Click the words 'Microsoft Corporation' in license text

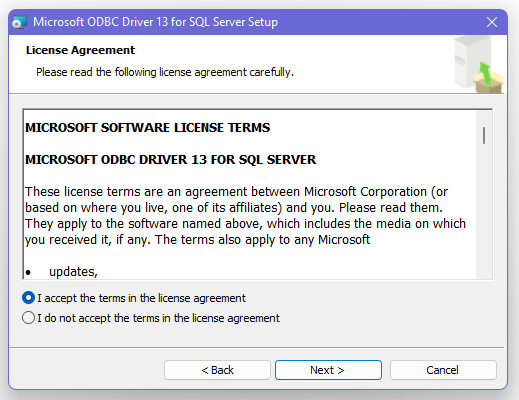pyautogui.click(x=365, y=192)
